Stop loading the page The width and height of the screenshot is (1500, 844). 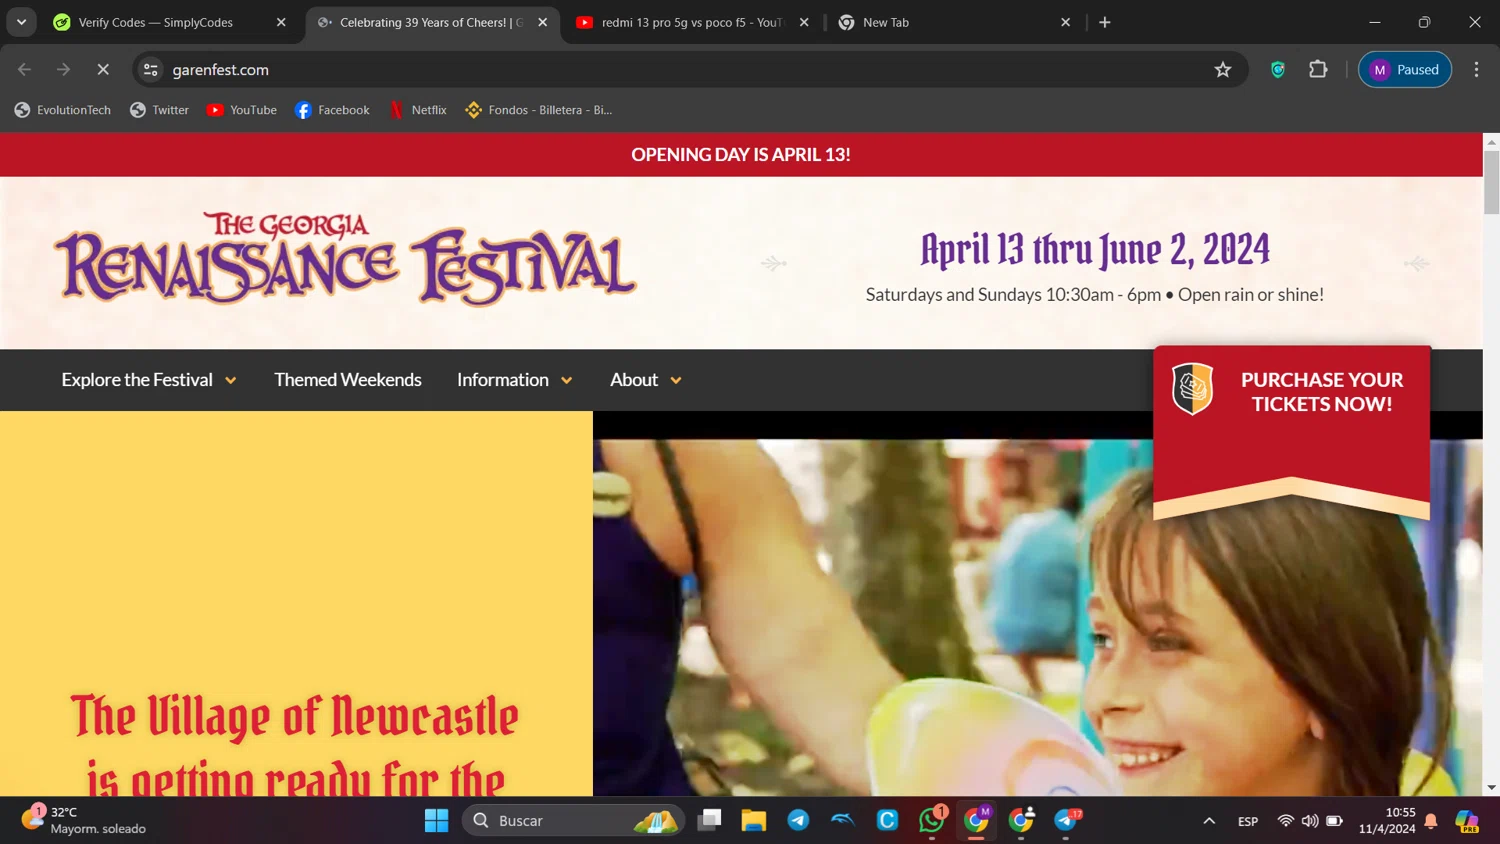103,69
